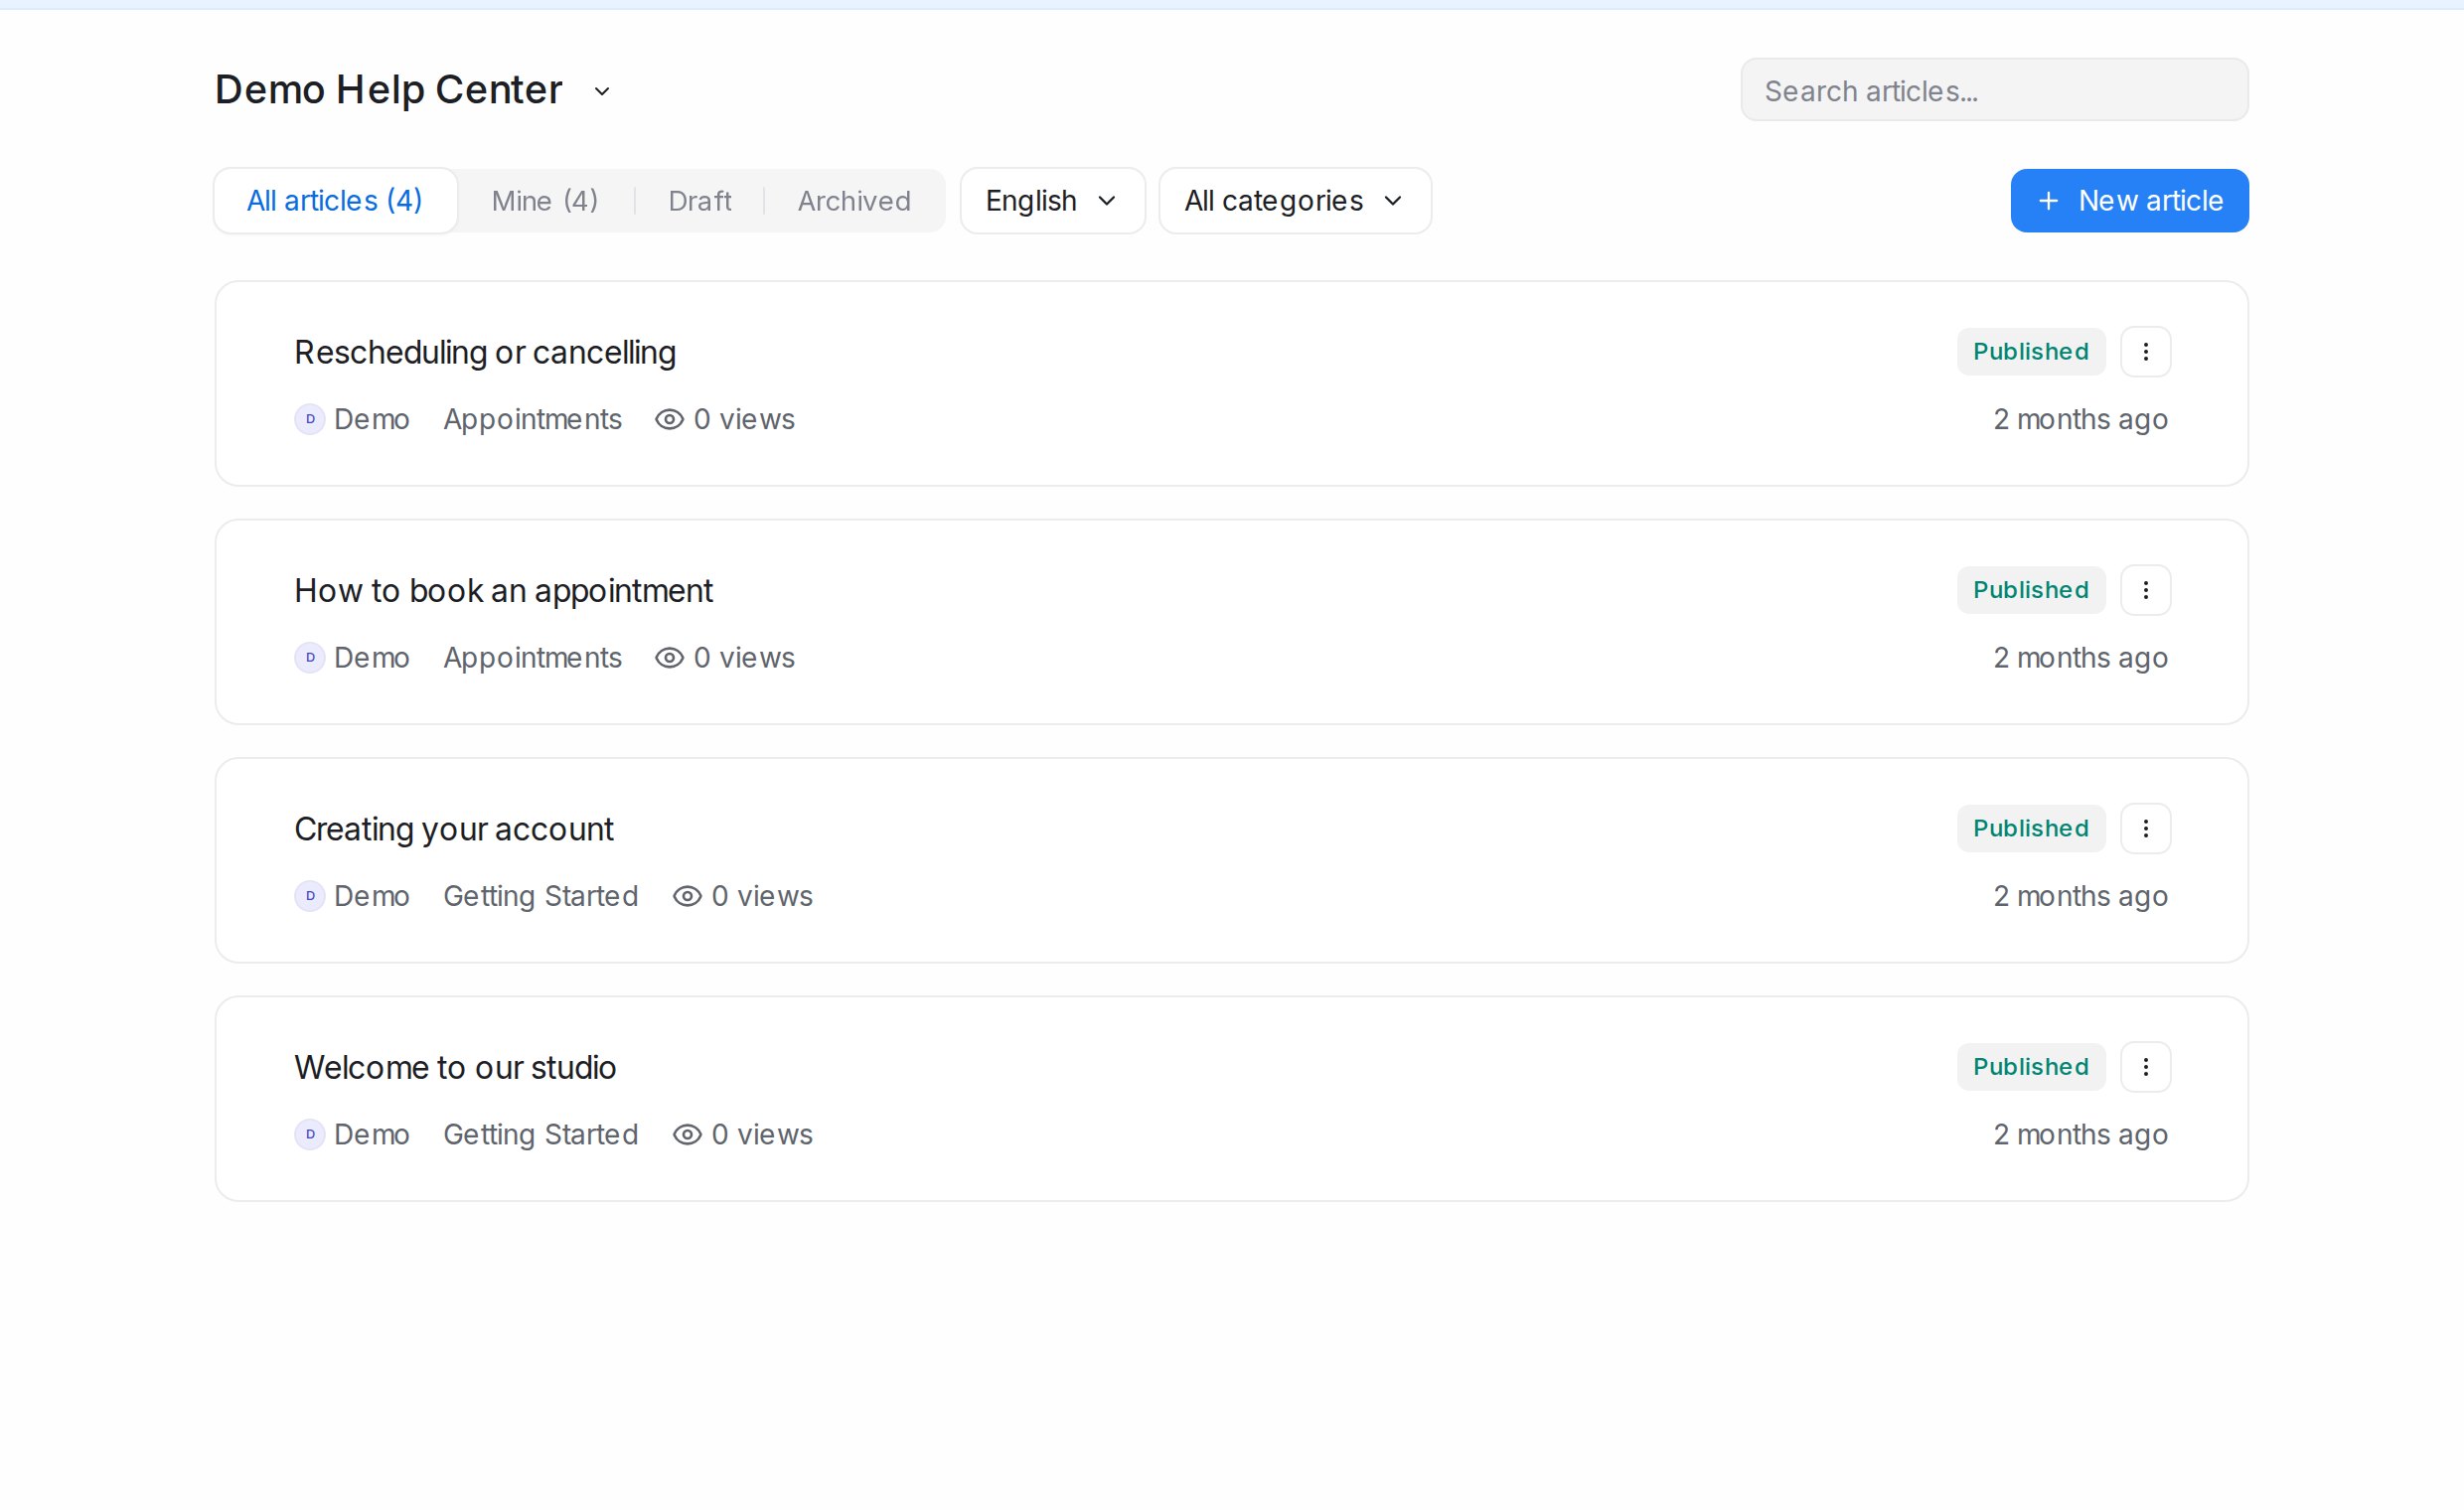Viewport: 2464px width, 1510px height.
Task: Switch to the Archived tab
Action: click(854, 201)
